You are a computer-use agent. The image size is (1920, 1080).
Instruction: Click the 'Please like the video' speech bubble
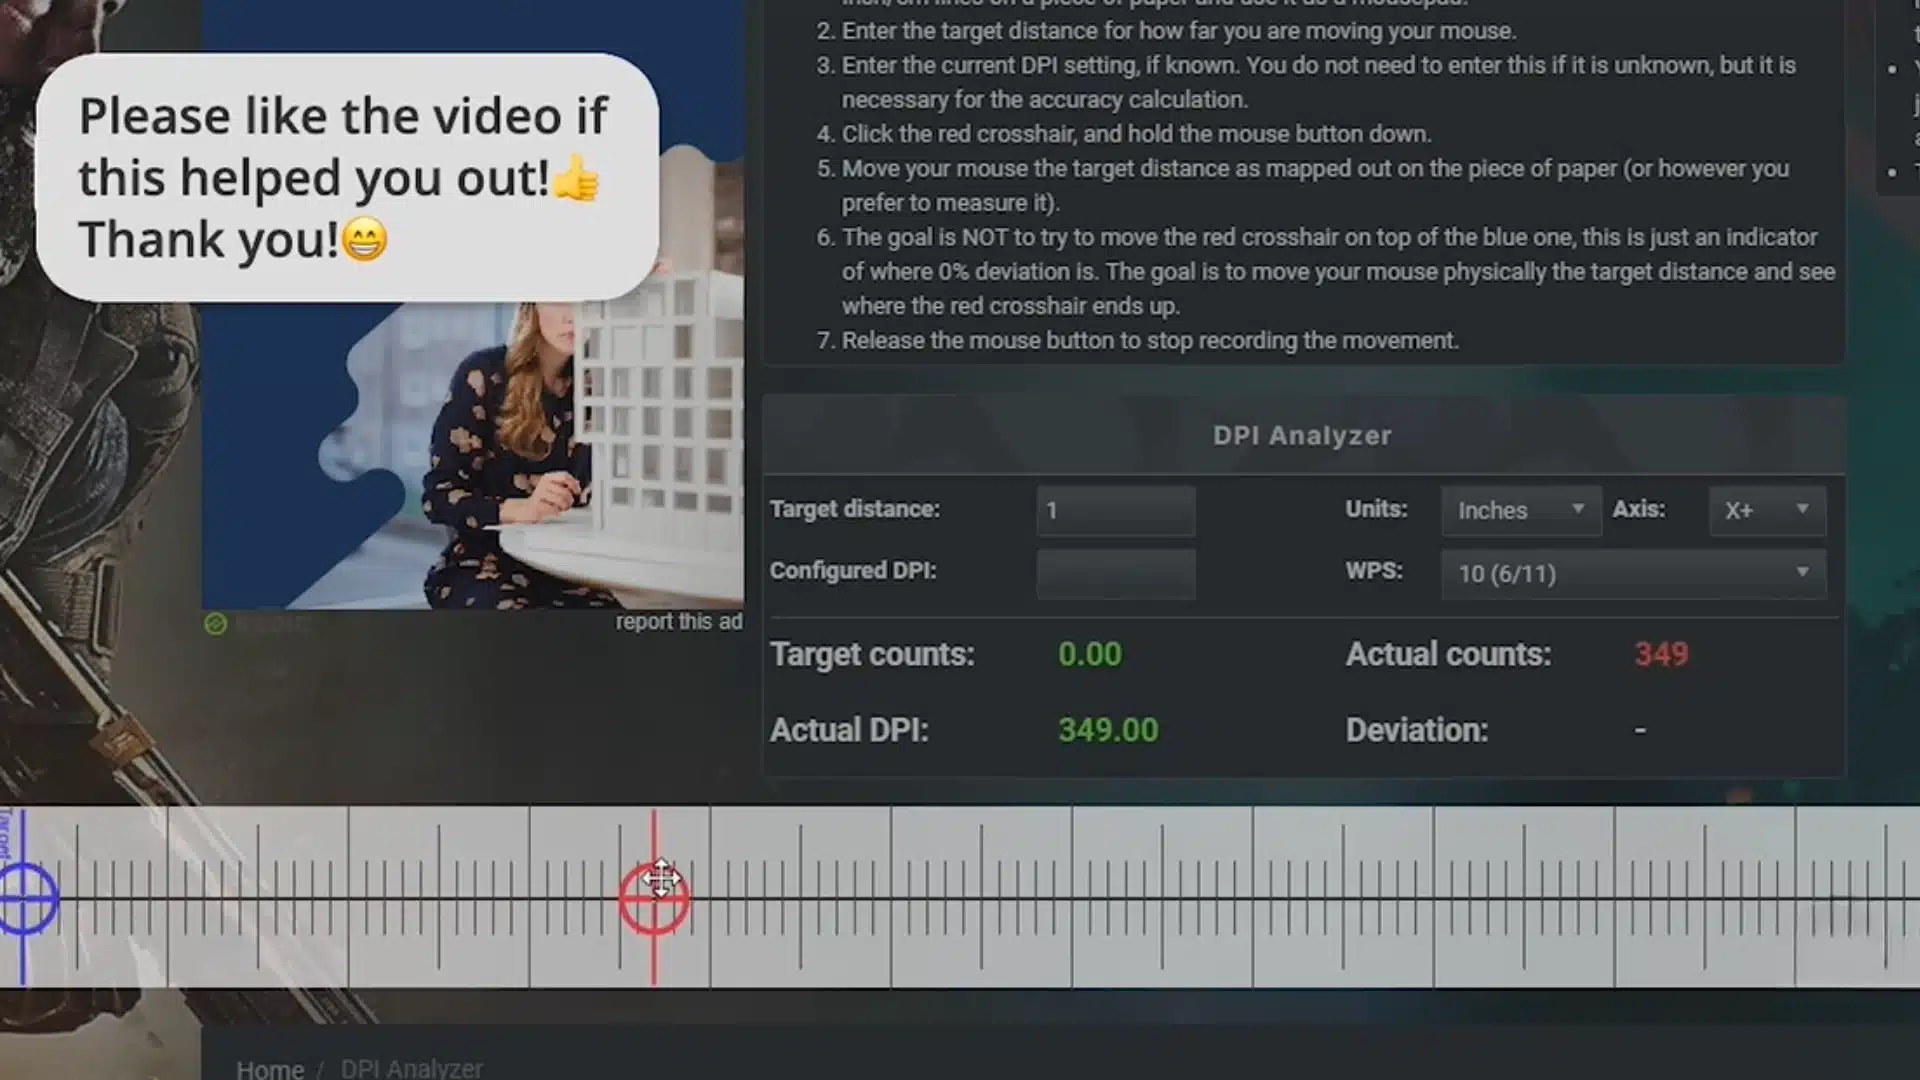pyautogui.click(x=347, y=177)
